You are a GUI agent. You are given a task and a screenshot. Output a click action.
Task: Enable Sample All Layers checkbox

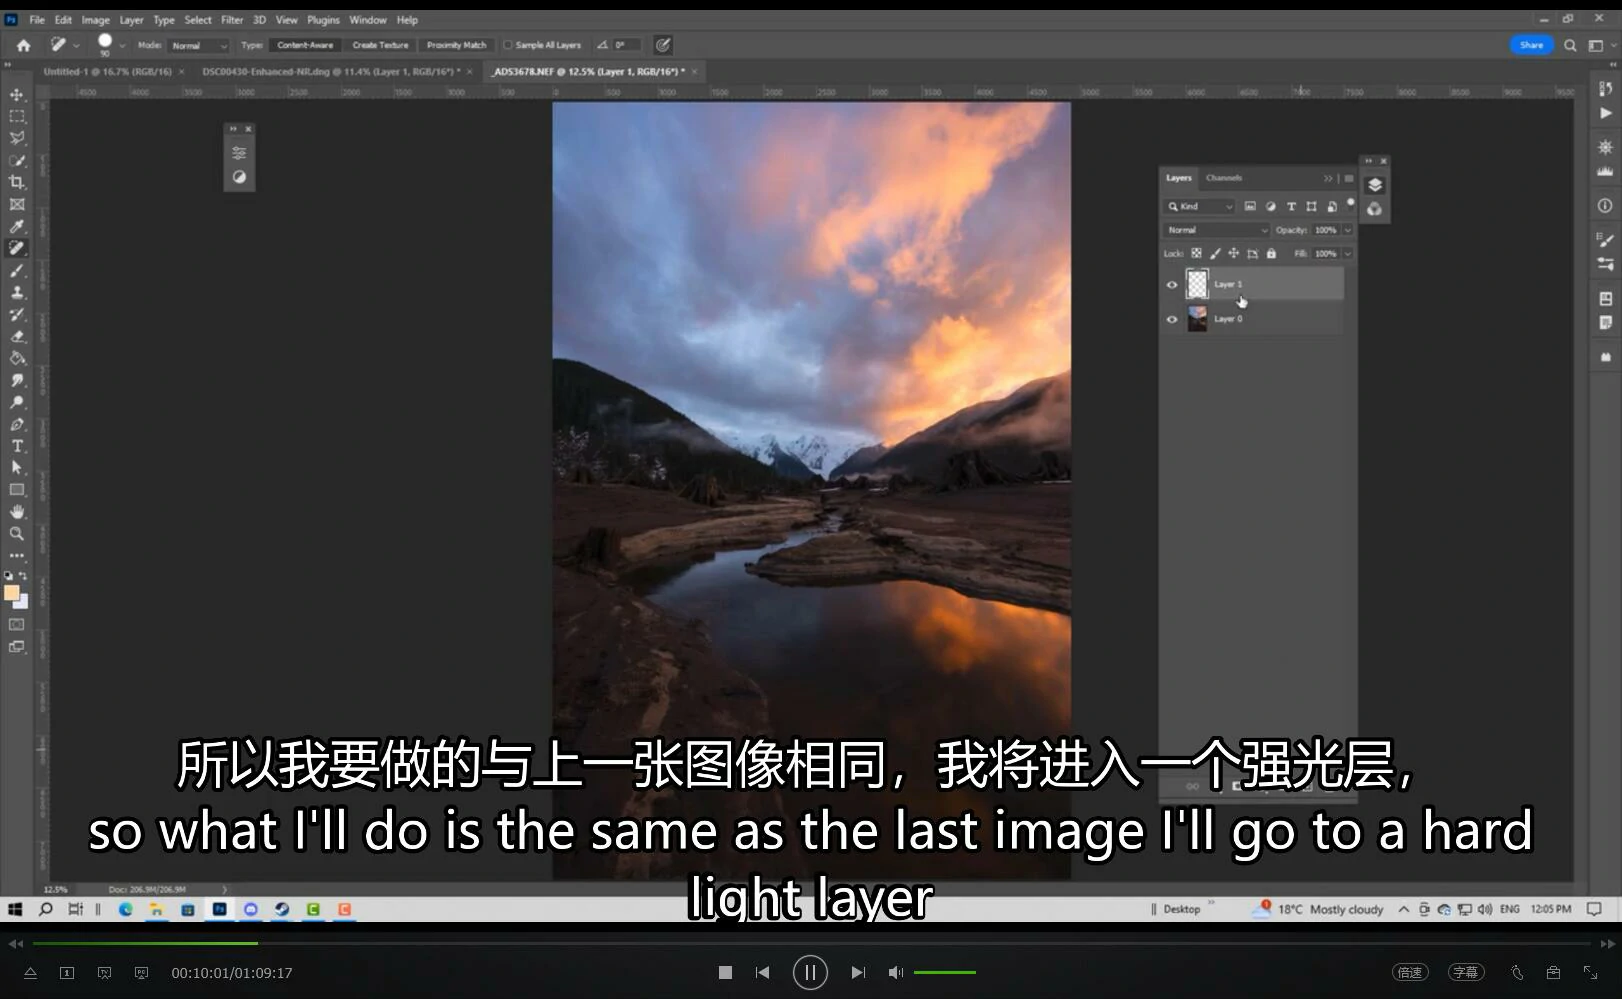508,45
